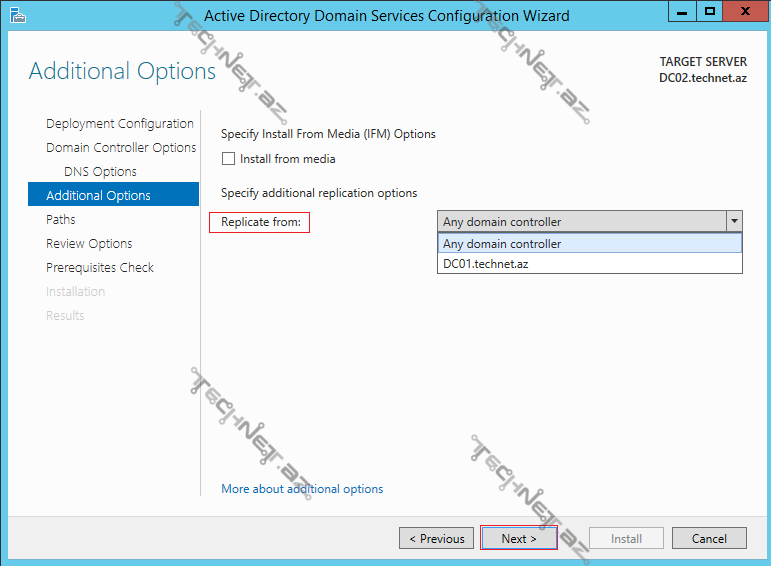Close the Active Directory wizard window

(x=746, y=12)
